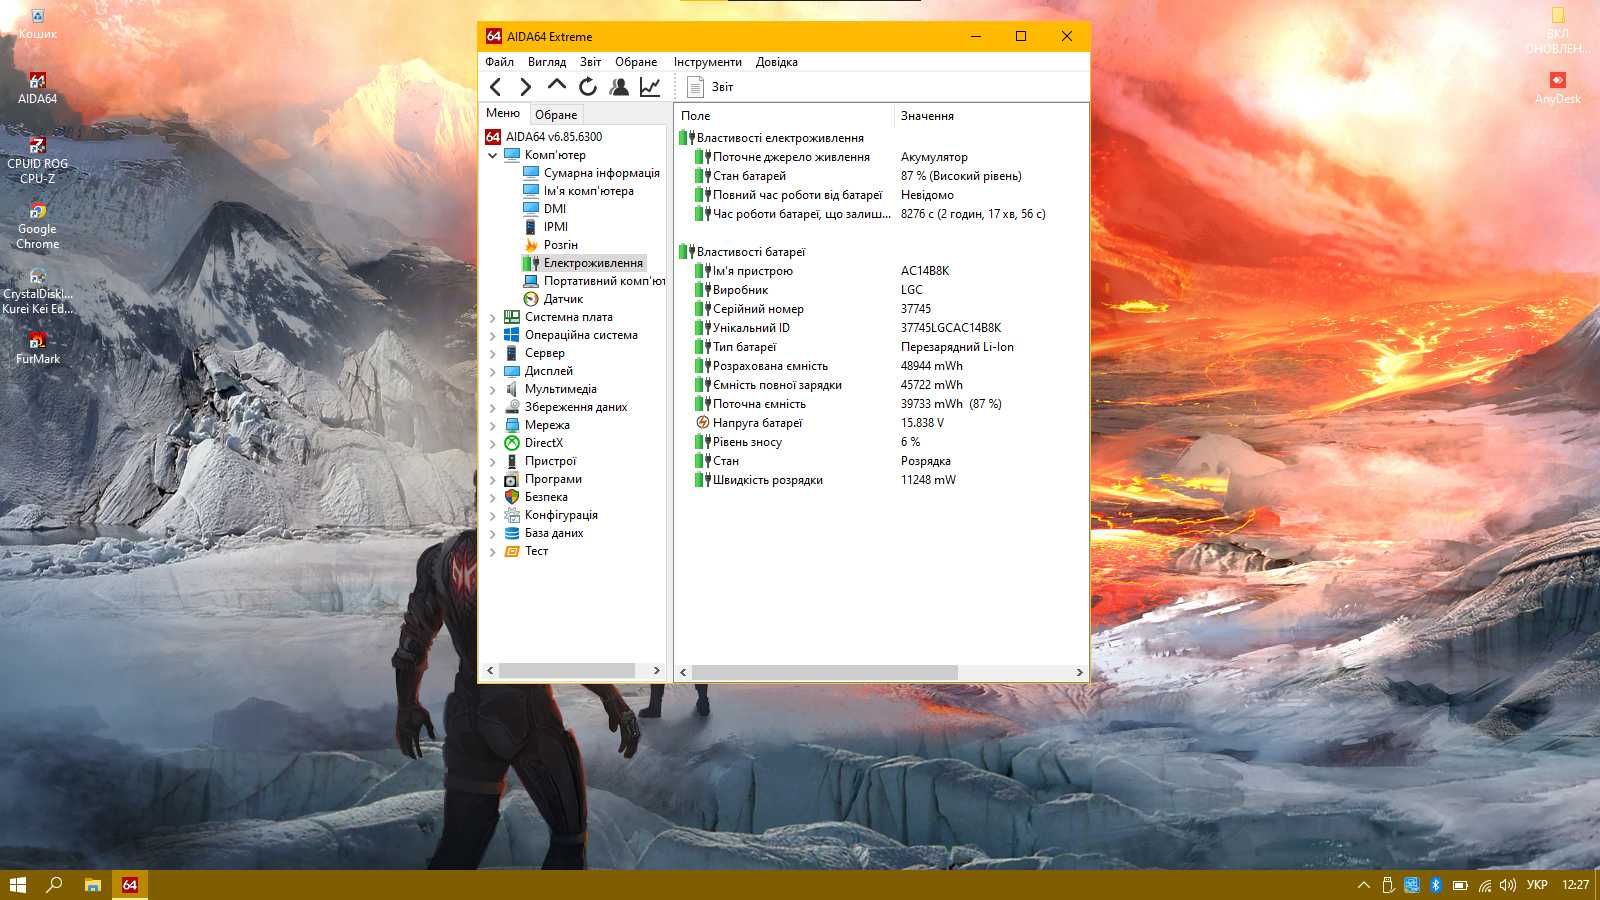
Task: Refresh the page with the circular arrow icon
Action: click(x=588, y=87)
